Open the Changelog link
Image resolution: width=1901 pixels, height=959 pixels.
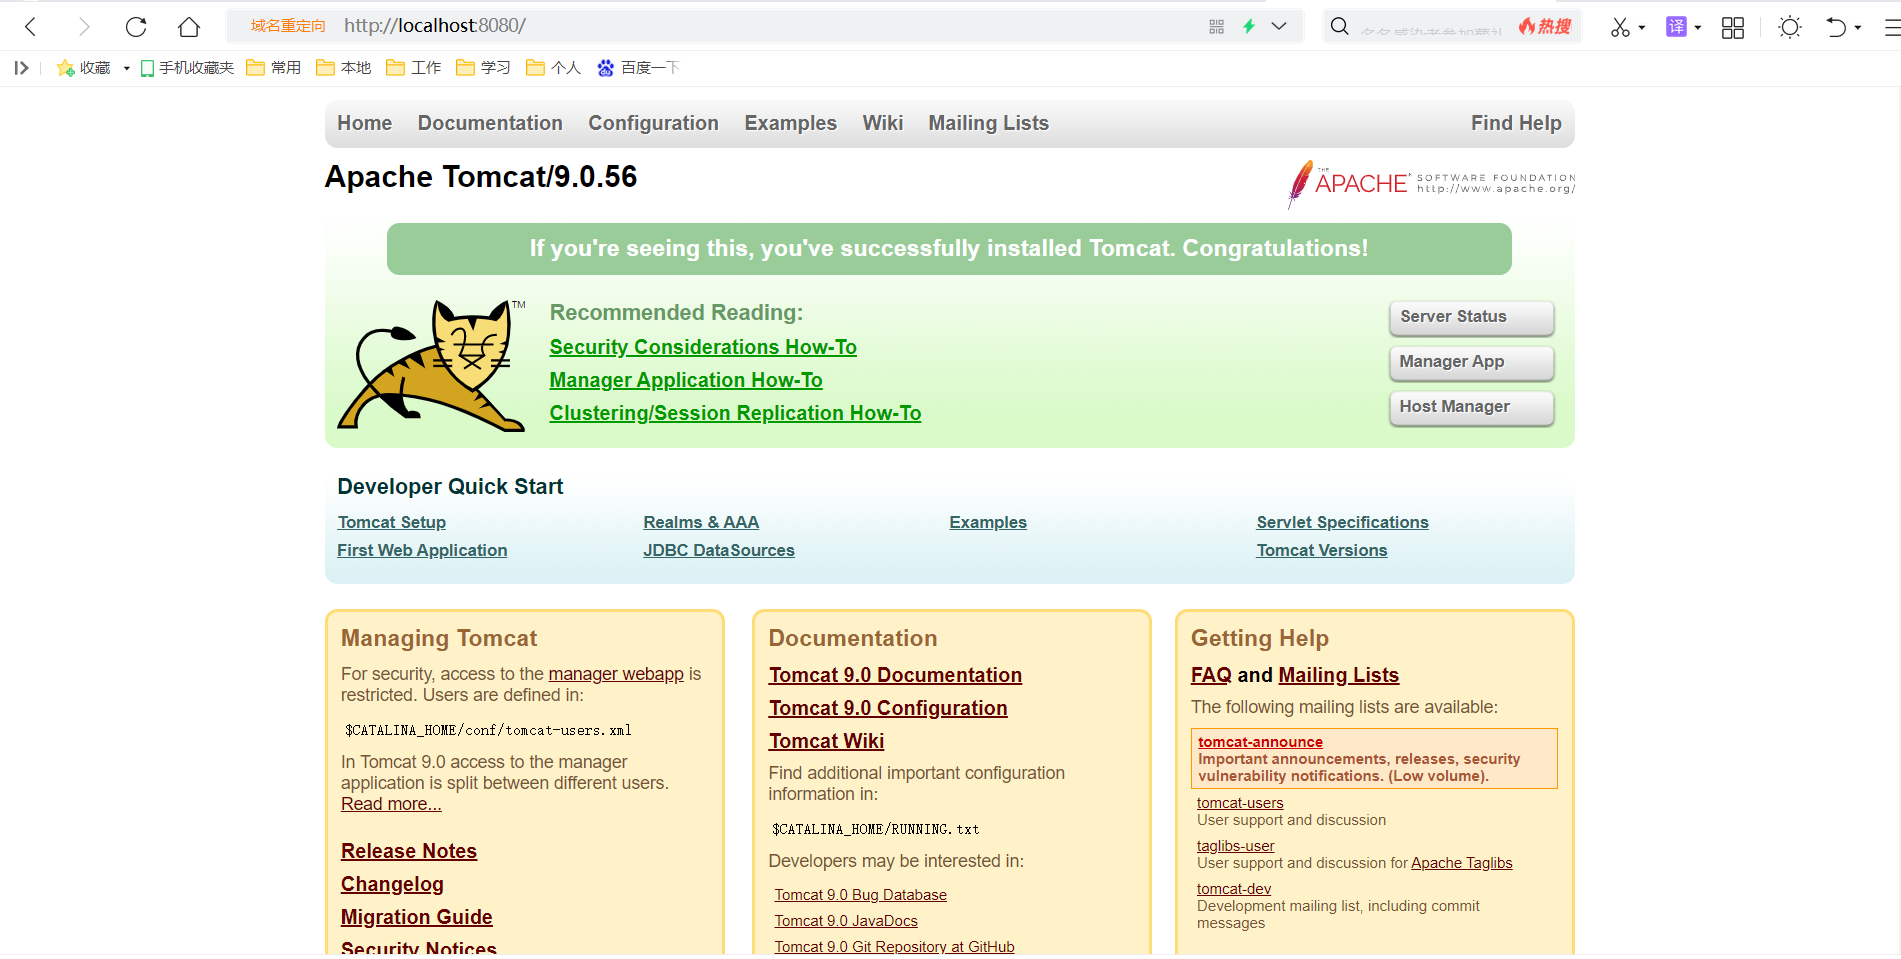click(392, 884)
